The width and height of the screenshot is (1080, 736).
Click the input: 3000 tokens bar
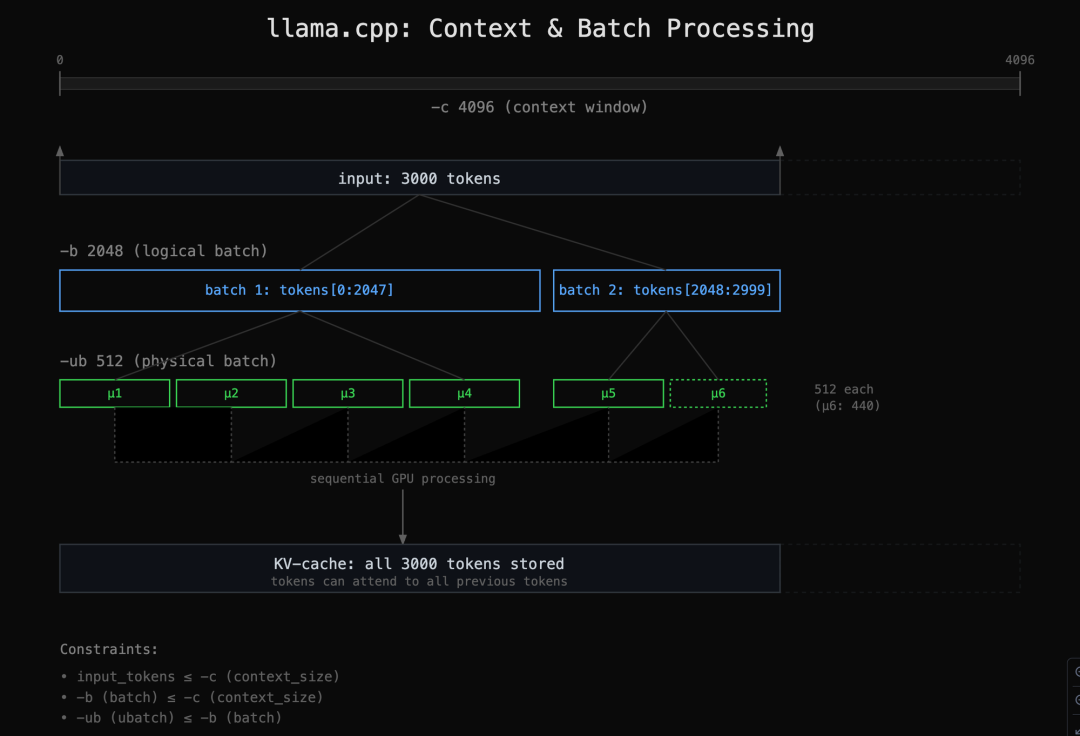pos(419,178)
